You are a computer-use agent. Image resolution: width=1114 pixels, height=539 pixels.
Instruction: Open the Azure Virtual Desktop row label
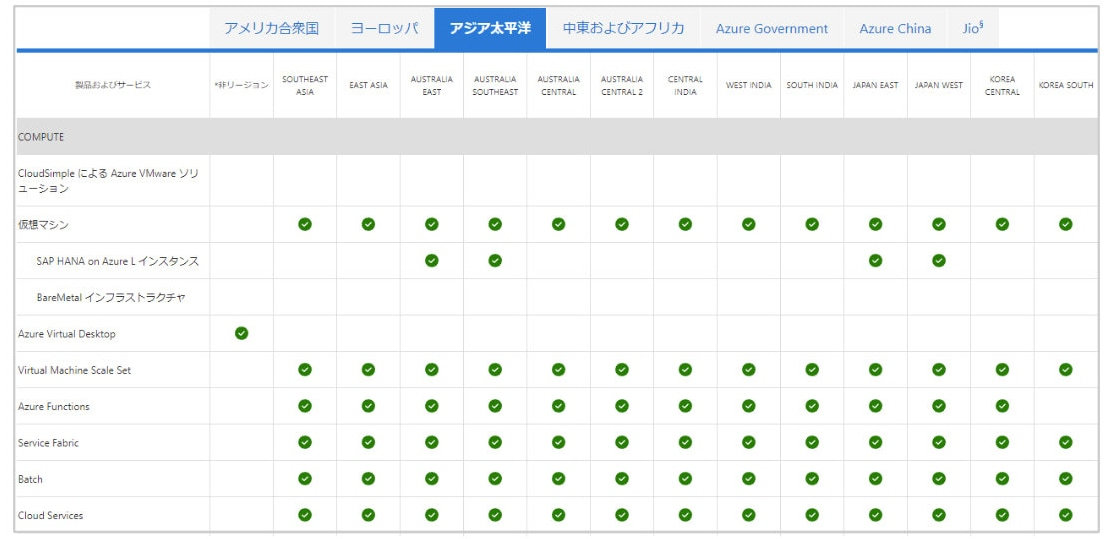click(67, 334)
